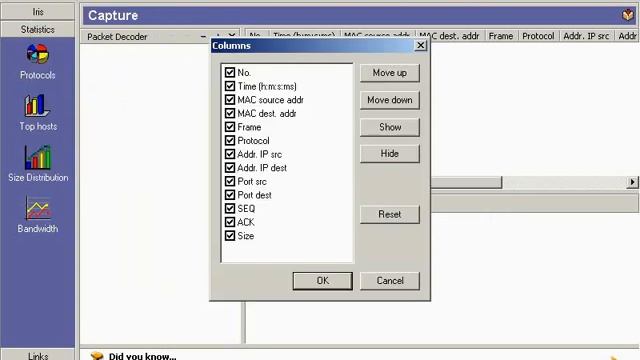Click the horizontal scrollbar right arrow
Screen dimensions: 640x360
click(x=632, y=182)
